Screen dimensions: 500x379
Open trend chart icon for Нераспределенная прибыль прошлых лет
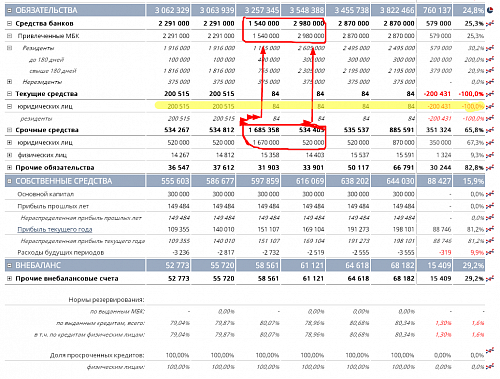coord(490,218)
